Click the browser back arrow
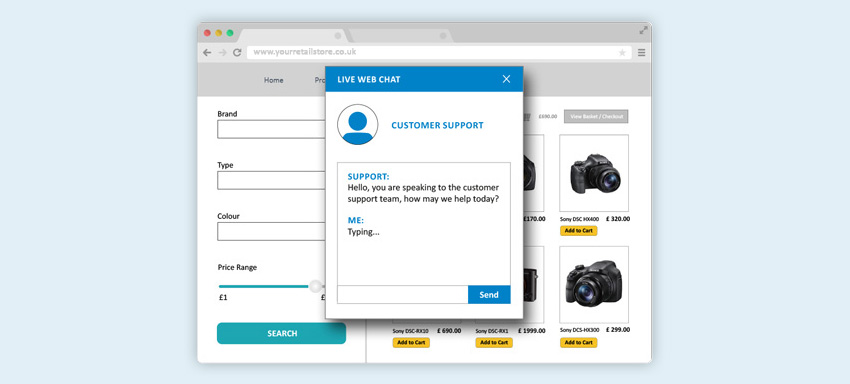The image size is (850, 384). pyautogui.click(x=207, y=53)
